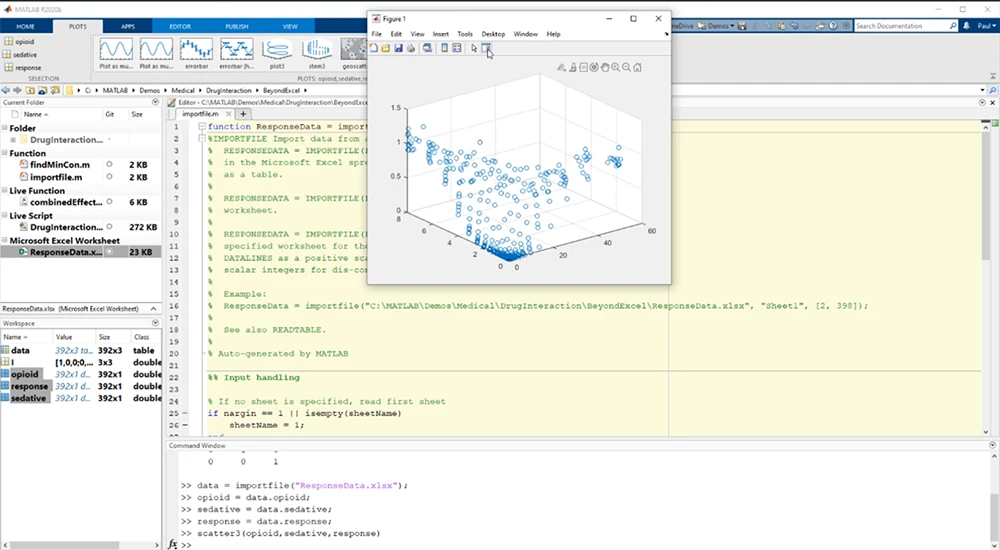The image size is (1000, 550).
Task: Go forward with the gray right arrow
Action: pos(17,90)
